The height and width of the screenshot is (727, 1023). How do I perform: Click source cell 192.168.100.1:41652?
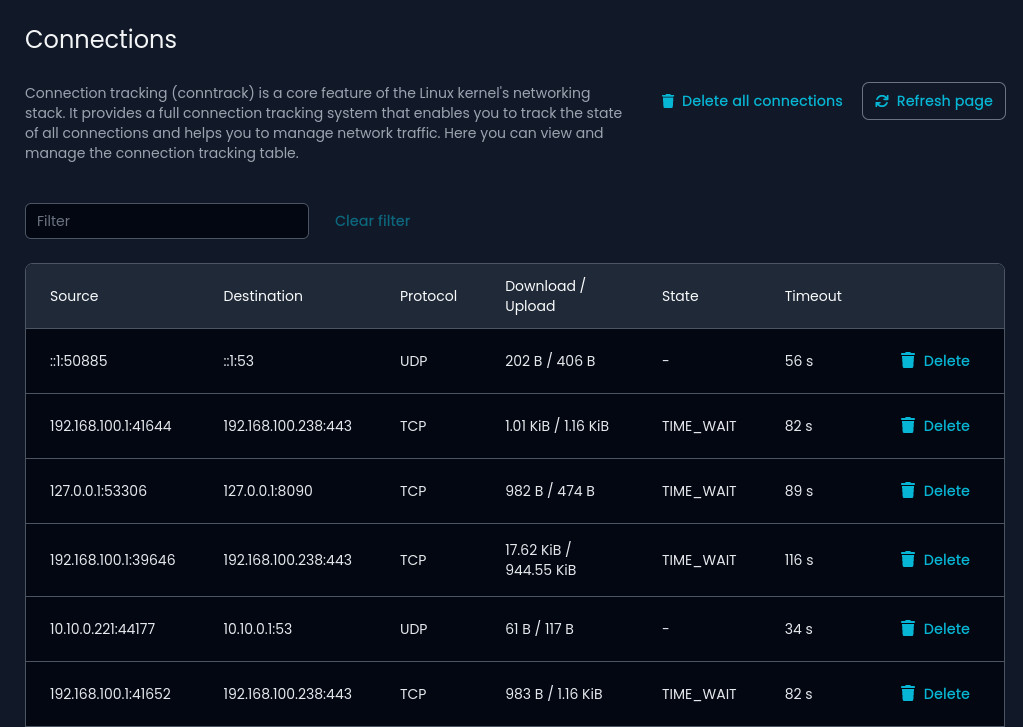(110, 694)
